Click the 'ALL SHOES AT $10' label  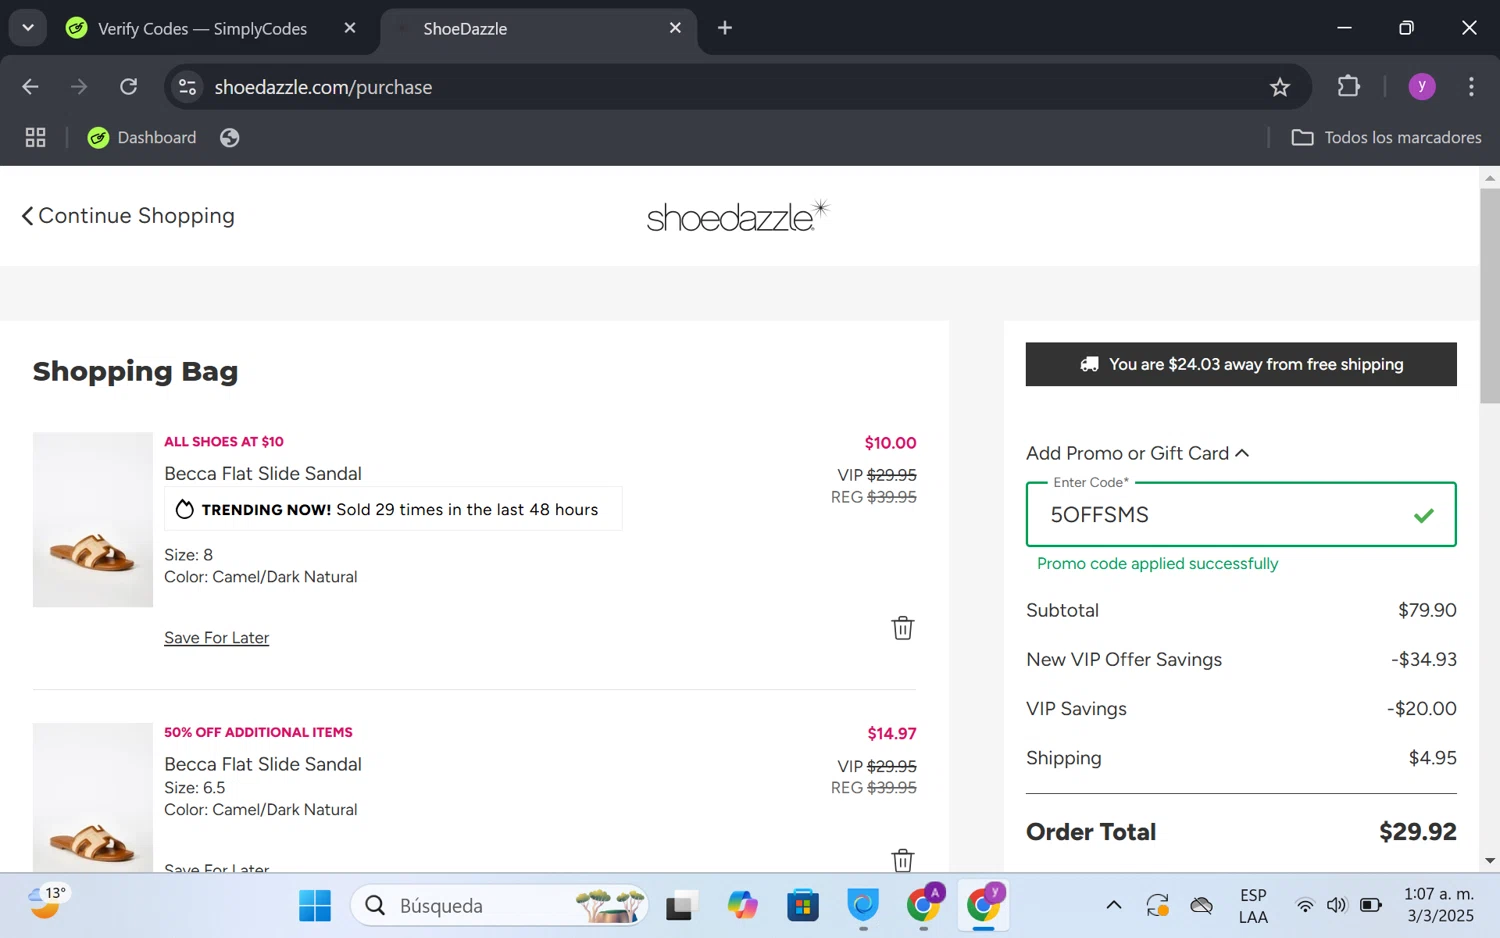224,442
